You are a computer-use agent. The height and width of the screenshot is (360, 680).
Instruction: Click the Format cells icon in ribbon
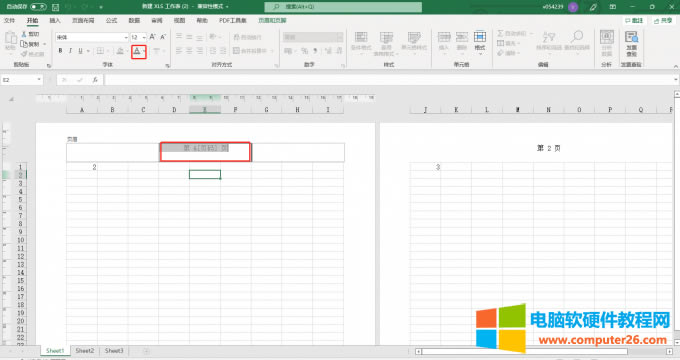click(x=480, y=41)
